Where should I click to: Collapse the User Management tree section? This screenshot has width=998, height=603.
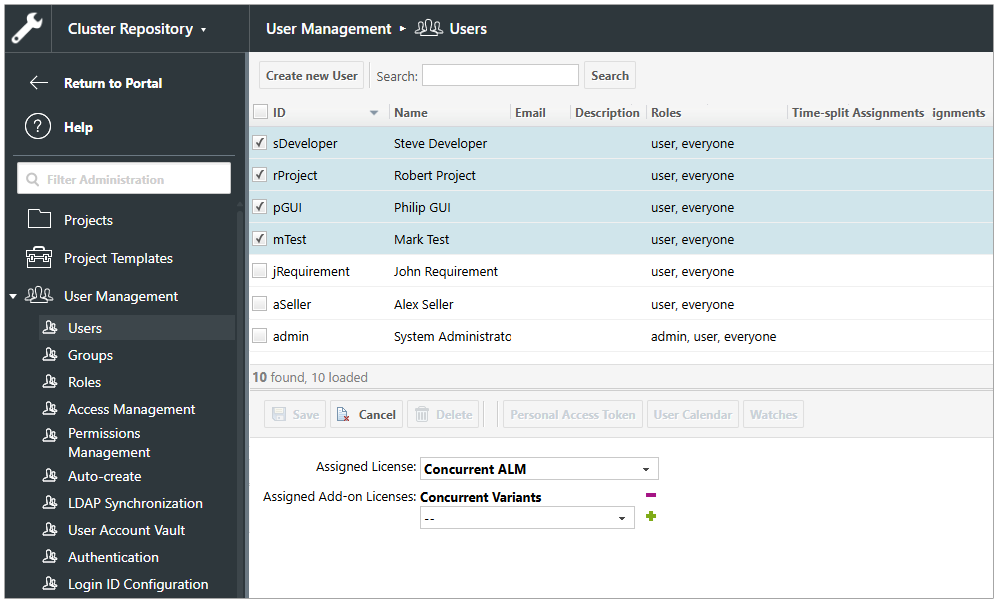point(13,296)
